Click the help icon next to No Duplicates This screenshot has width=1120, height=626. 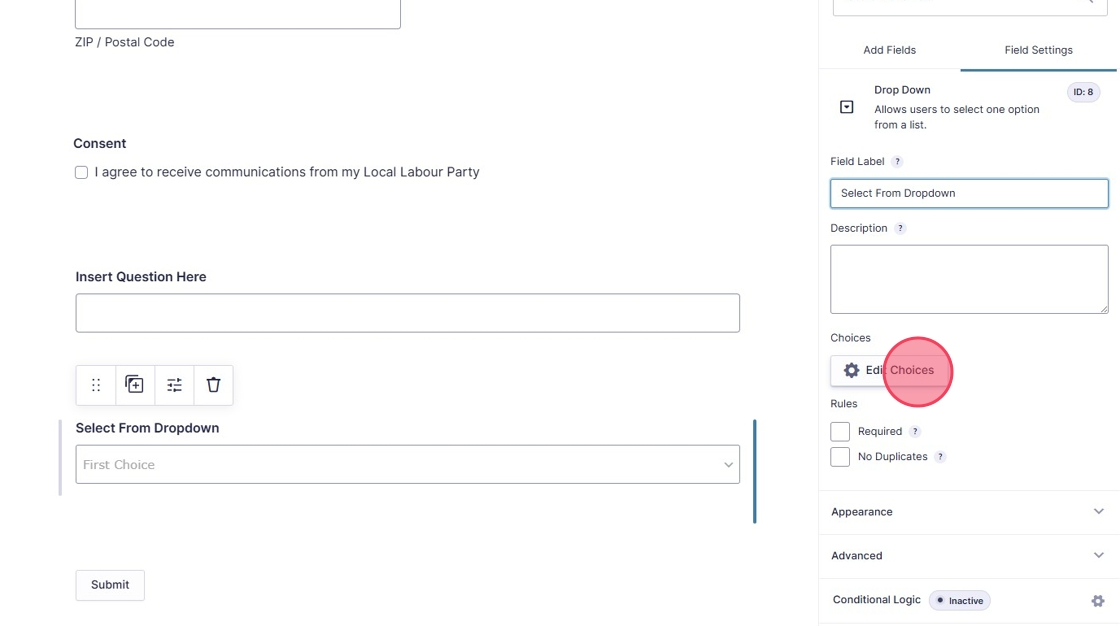[940, 457]
